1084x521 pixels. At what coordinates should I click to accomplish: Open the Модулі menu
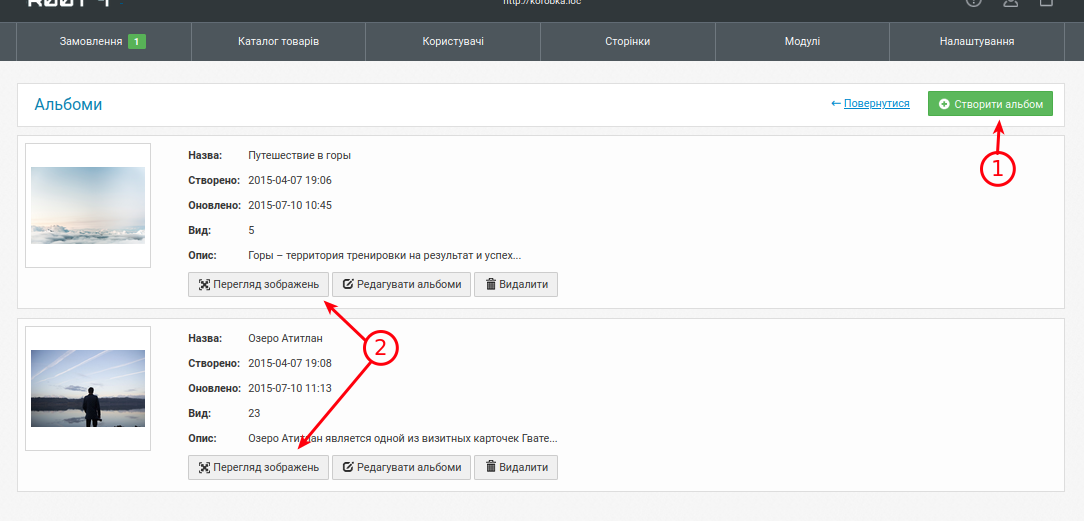click(802, 41)
